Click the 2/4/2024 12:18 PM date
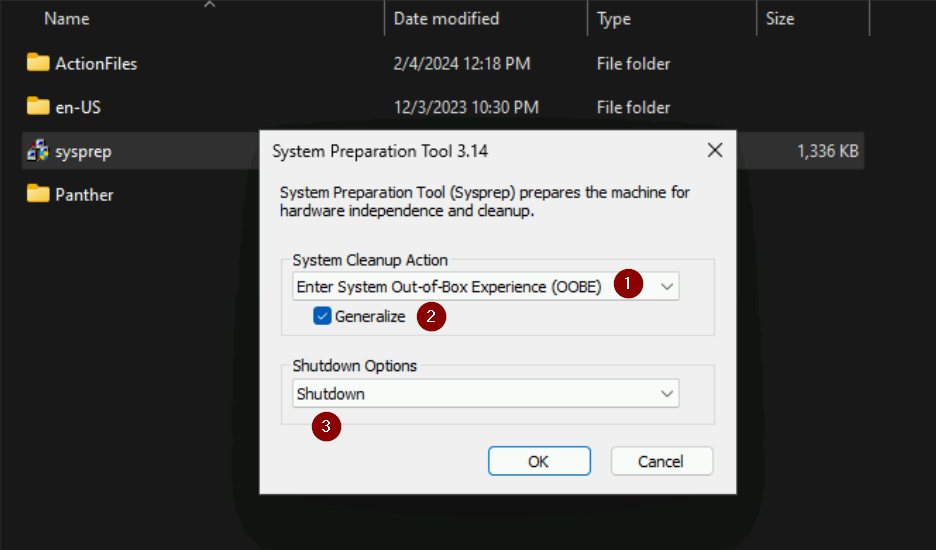Viewport: 936px width, 550px height. tap(462, 63)
